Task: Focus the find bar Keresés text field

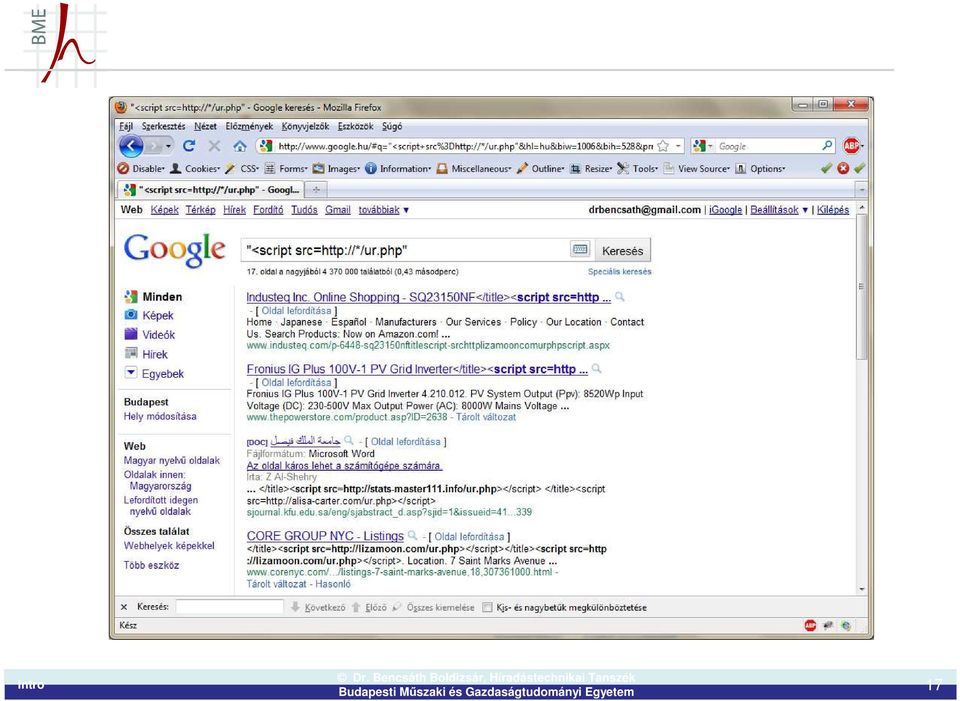Action: point(230,607)
